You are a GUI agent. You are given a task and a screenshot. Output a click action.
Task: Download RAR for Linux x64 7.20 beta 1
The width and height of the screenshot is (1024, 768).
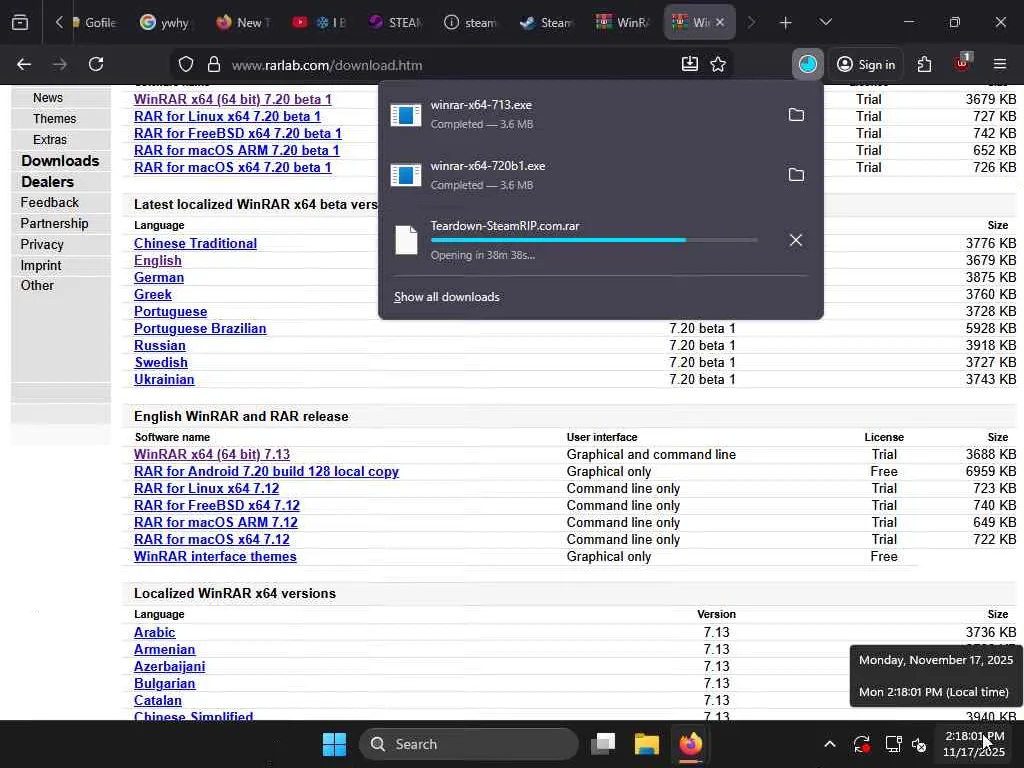click(227, 116)
